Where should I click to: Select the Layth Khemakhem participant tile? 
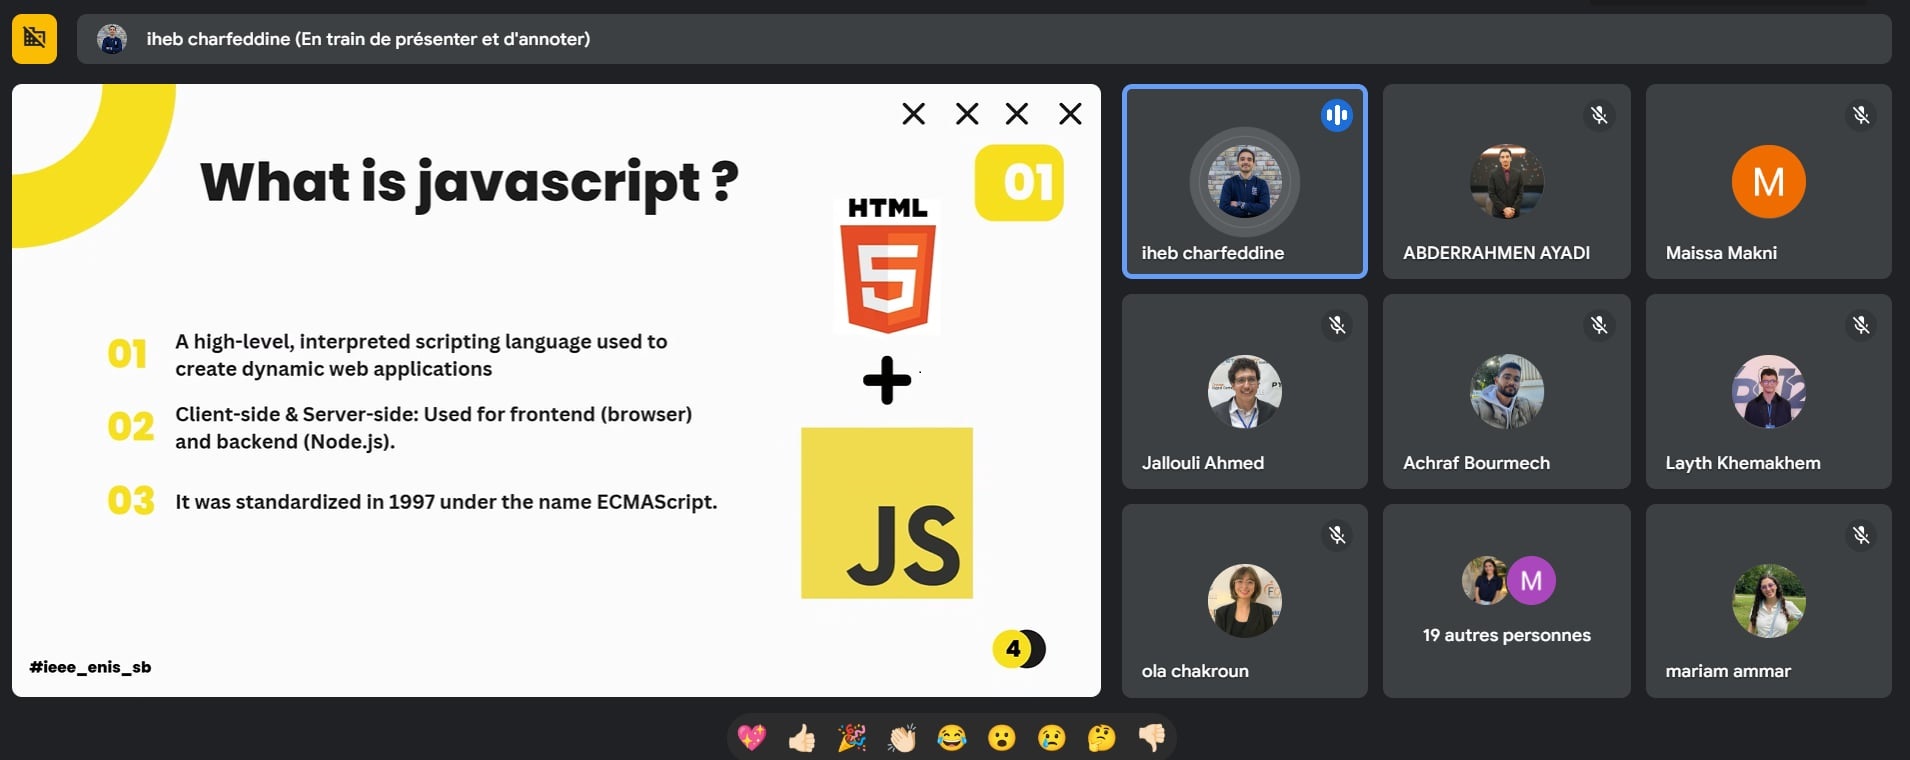[1768, 391]
